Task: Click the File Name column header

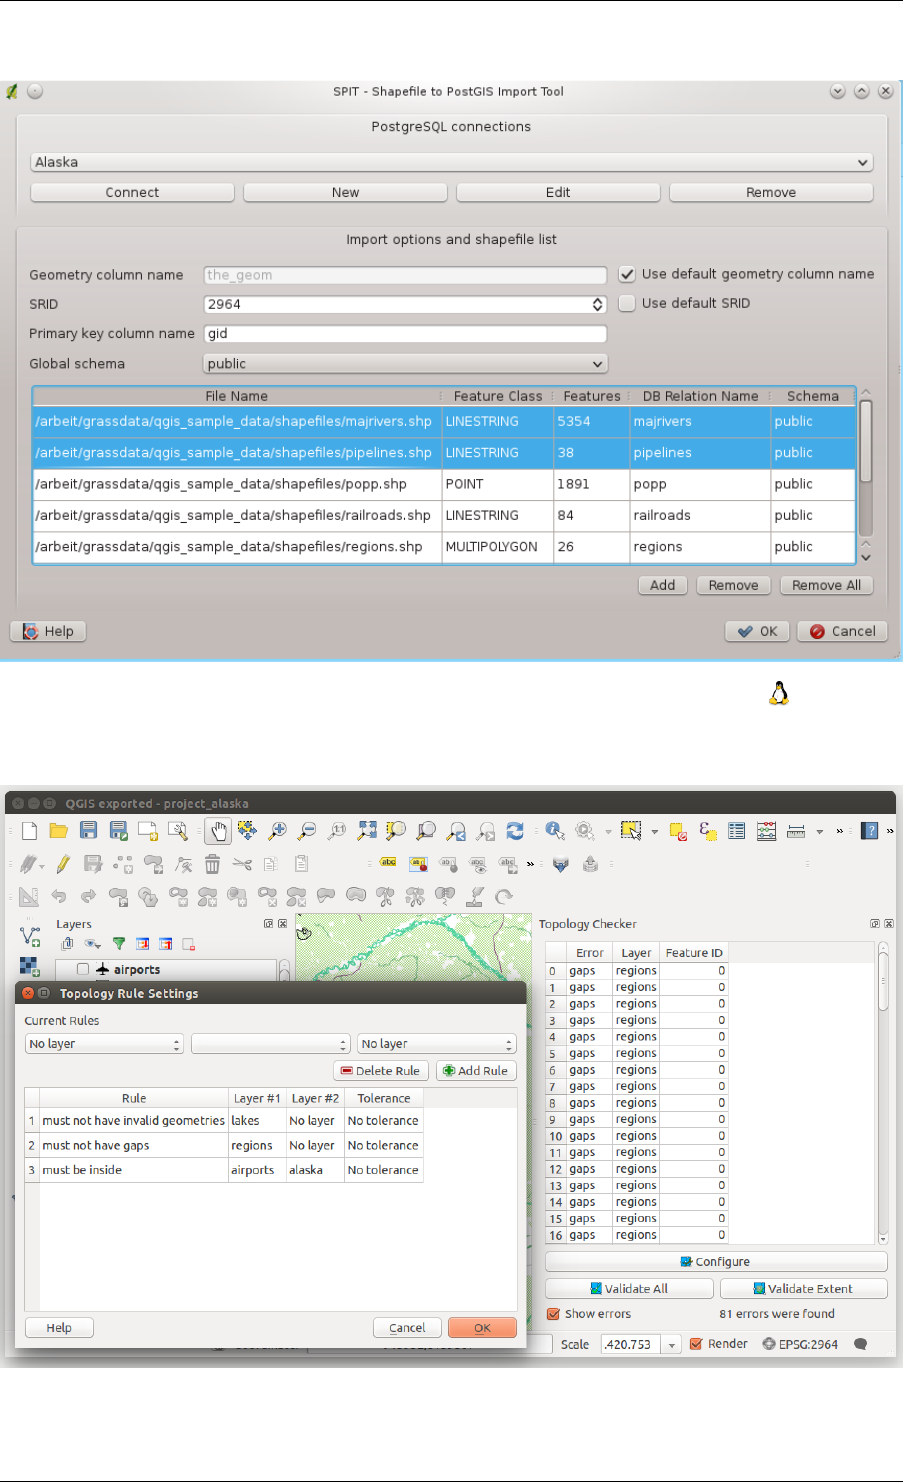Action: [236, 396]
